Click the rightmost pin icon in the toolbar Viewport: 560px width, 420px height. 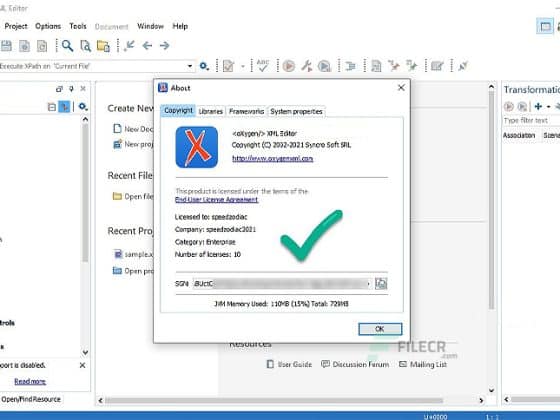463,66
